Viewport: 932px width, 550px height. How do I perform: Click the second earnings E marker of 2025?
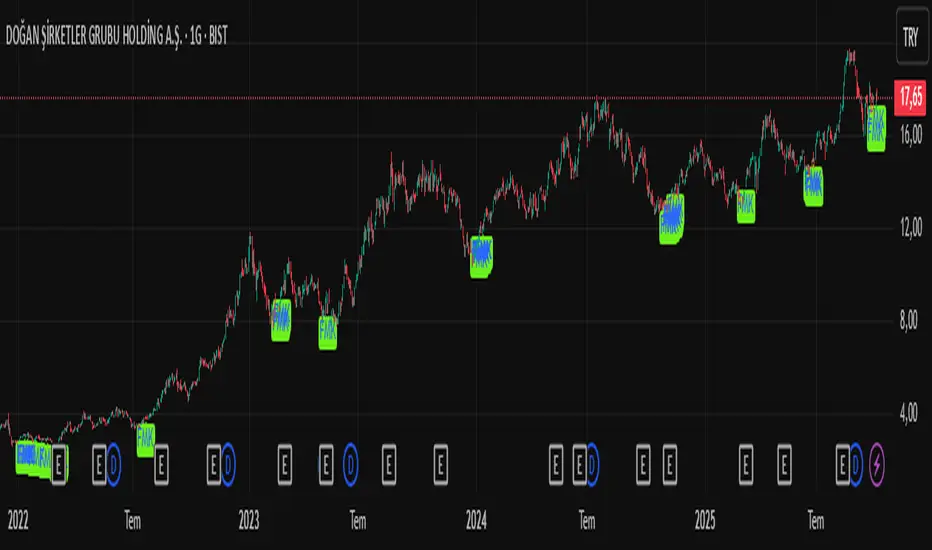tap(785, 465)
